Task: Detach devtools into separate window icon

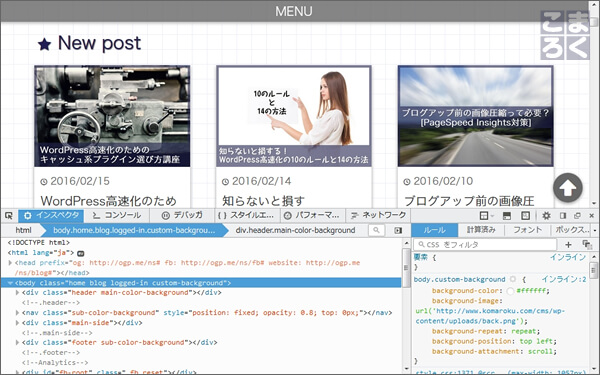Action: tap(577, 216)
